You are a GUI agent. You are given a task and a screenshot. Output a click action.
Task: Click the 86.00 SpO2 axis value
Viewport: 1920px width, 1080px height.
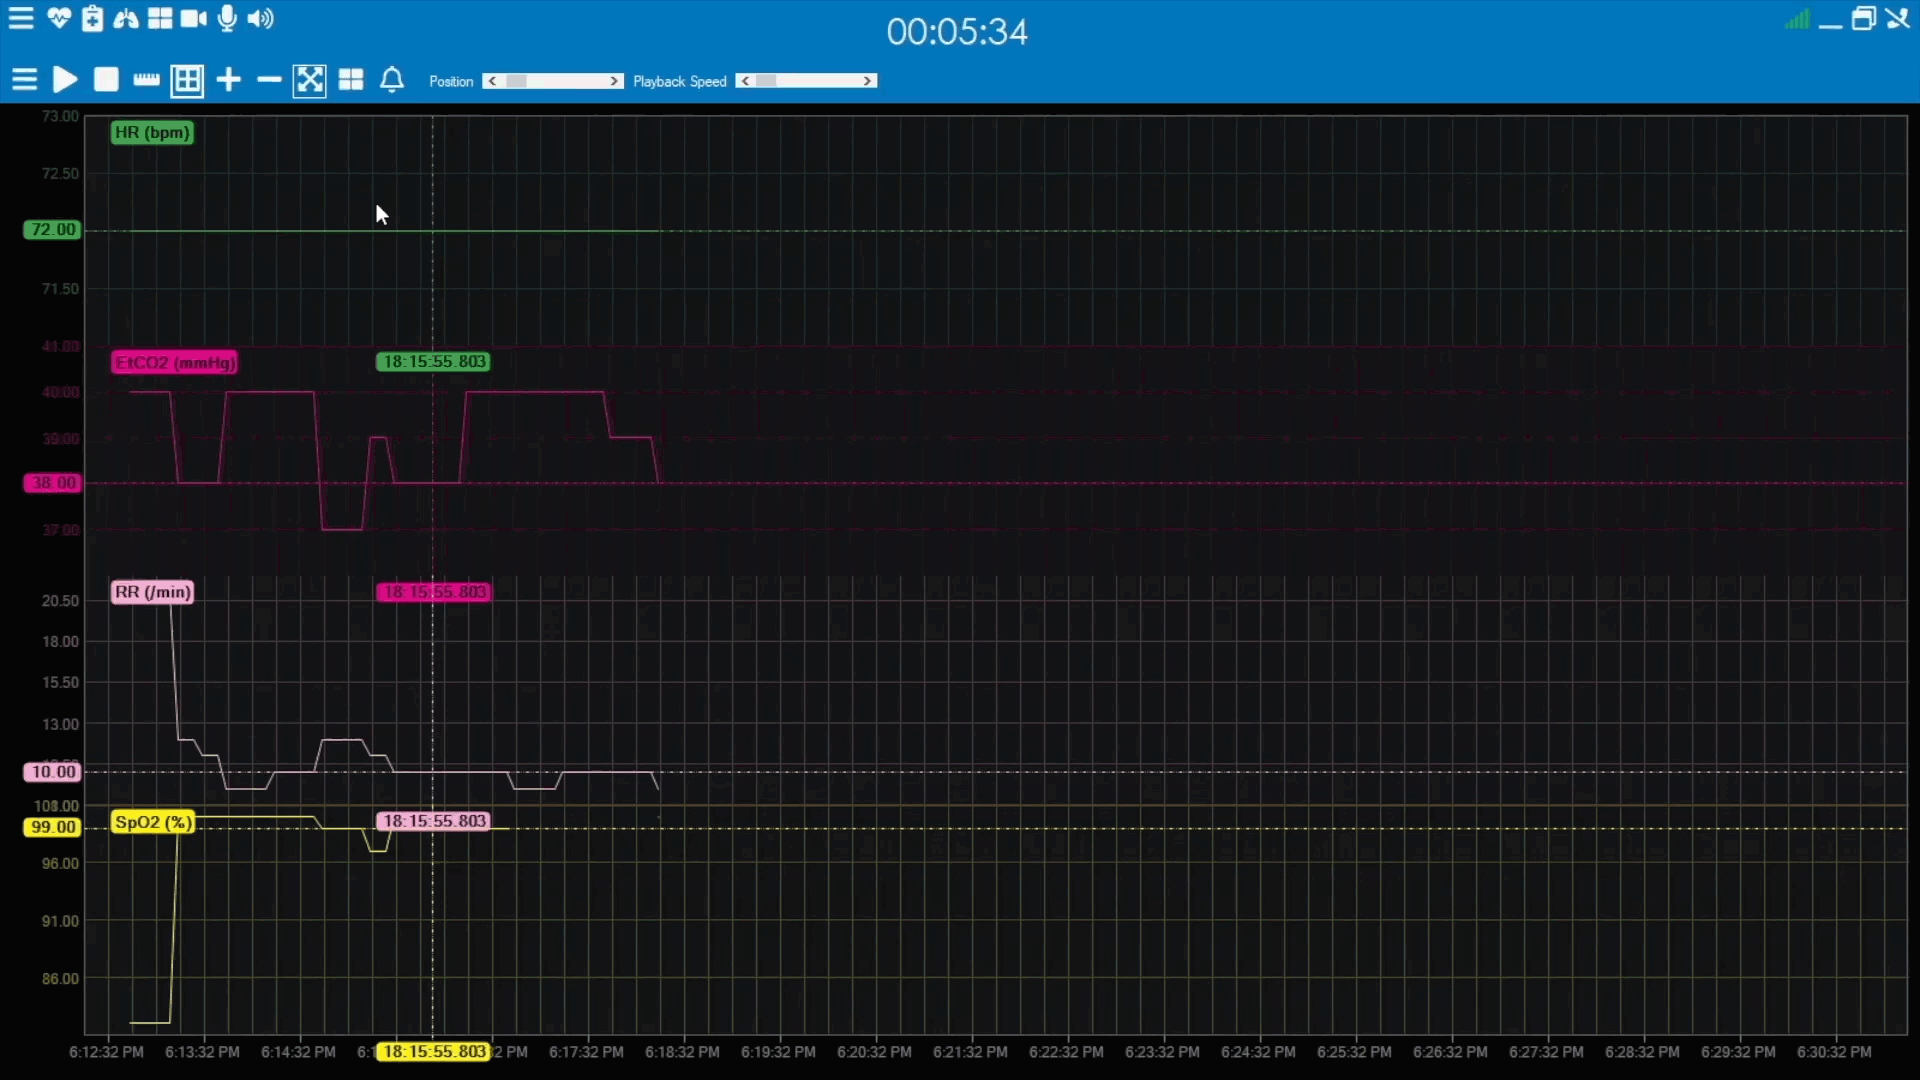[60, 979]
